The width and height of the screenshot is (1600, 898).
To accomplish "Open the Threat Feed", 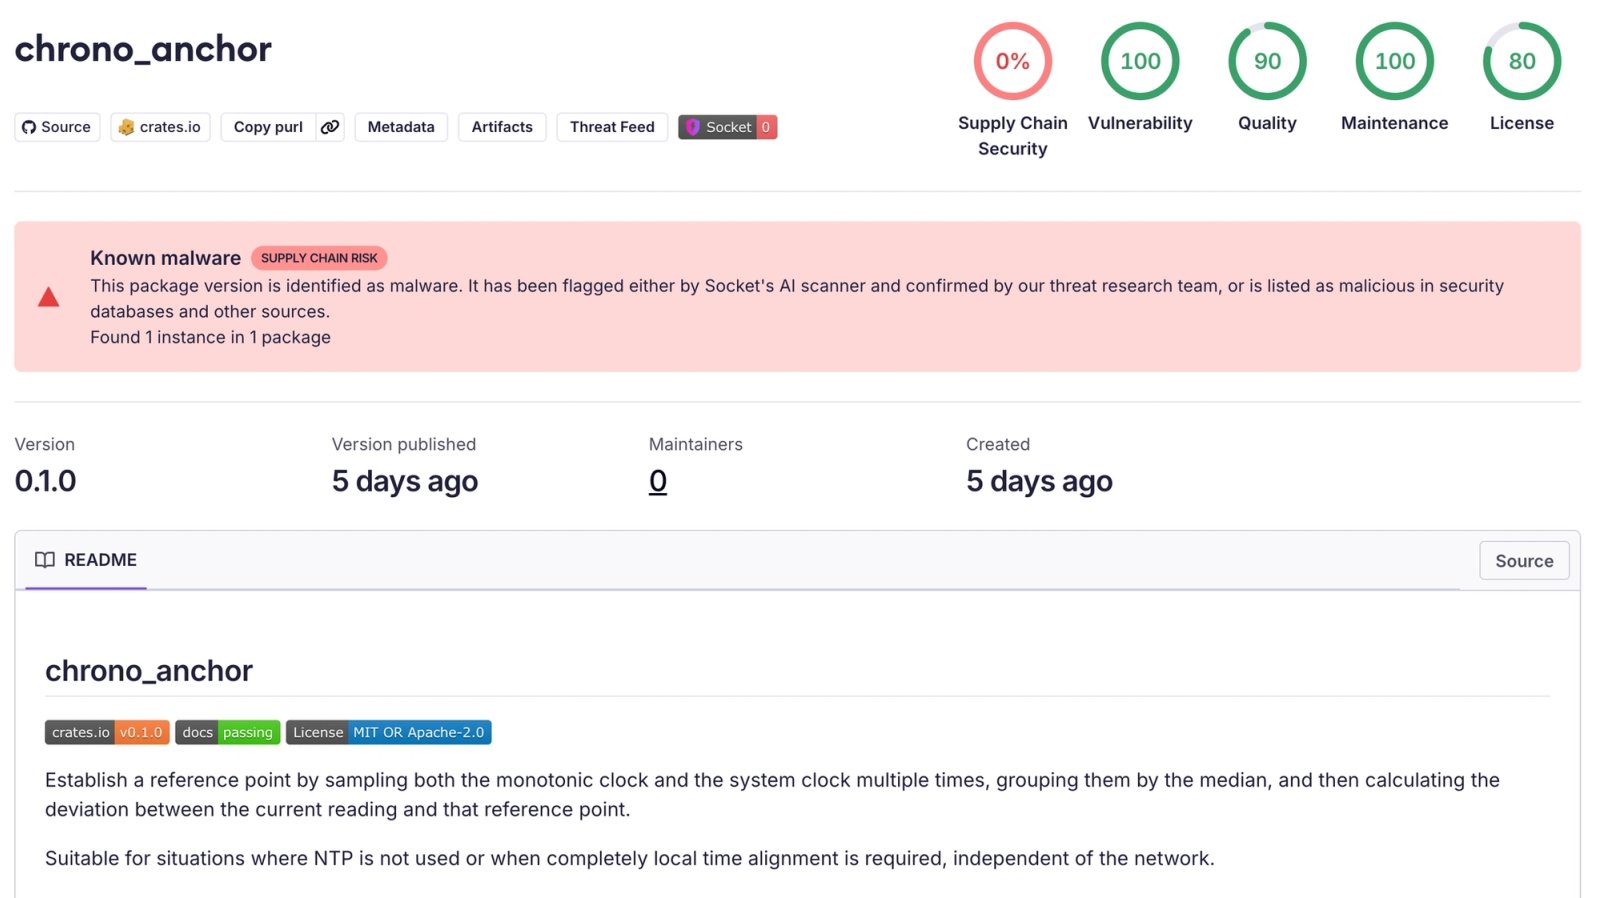I will [x=612, y=127].
